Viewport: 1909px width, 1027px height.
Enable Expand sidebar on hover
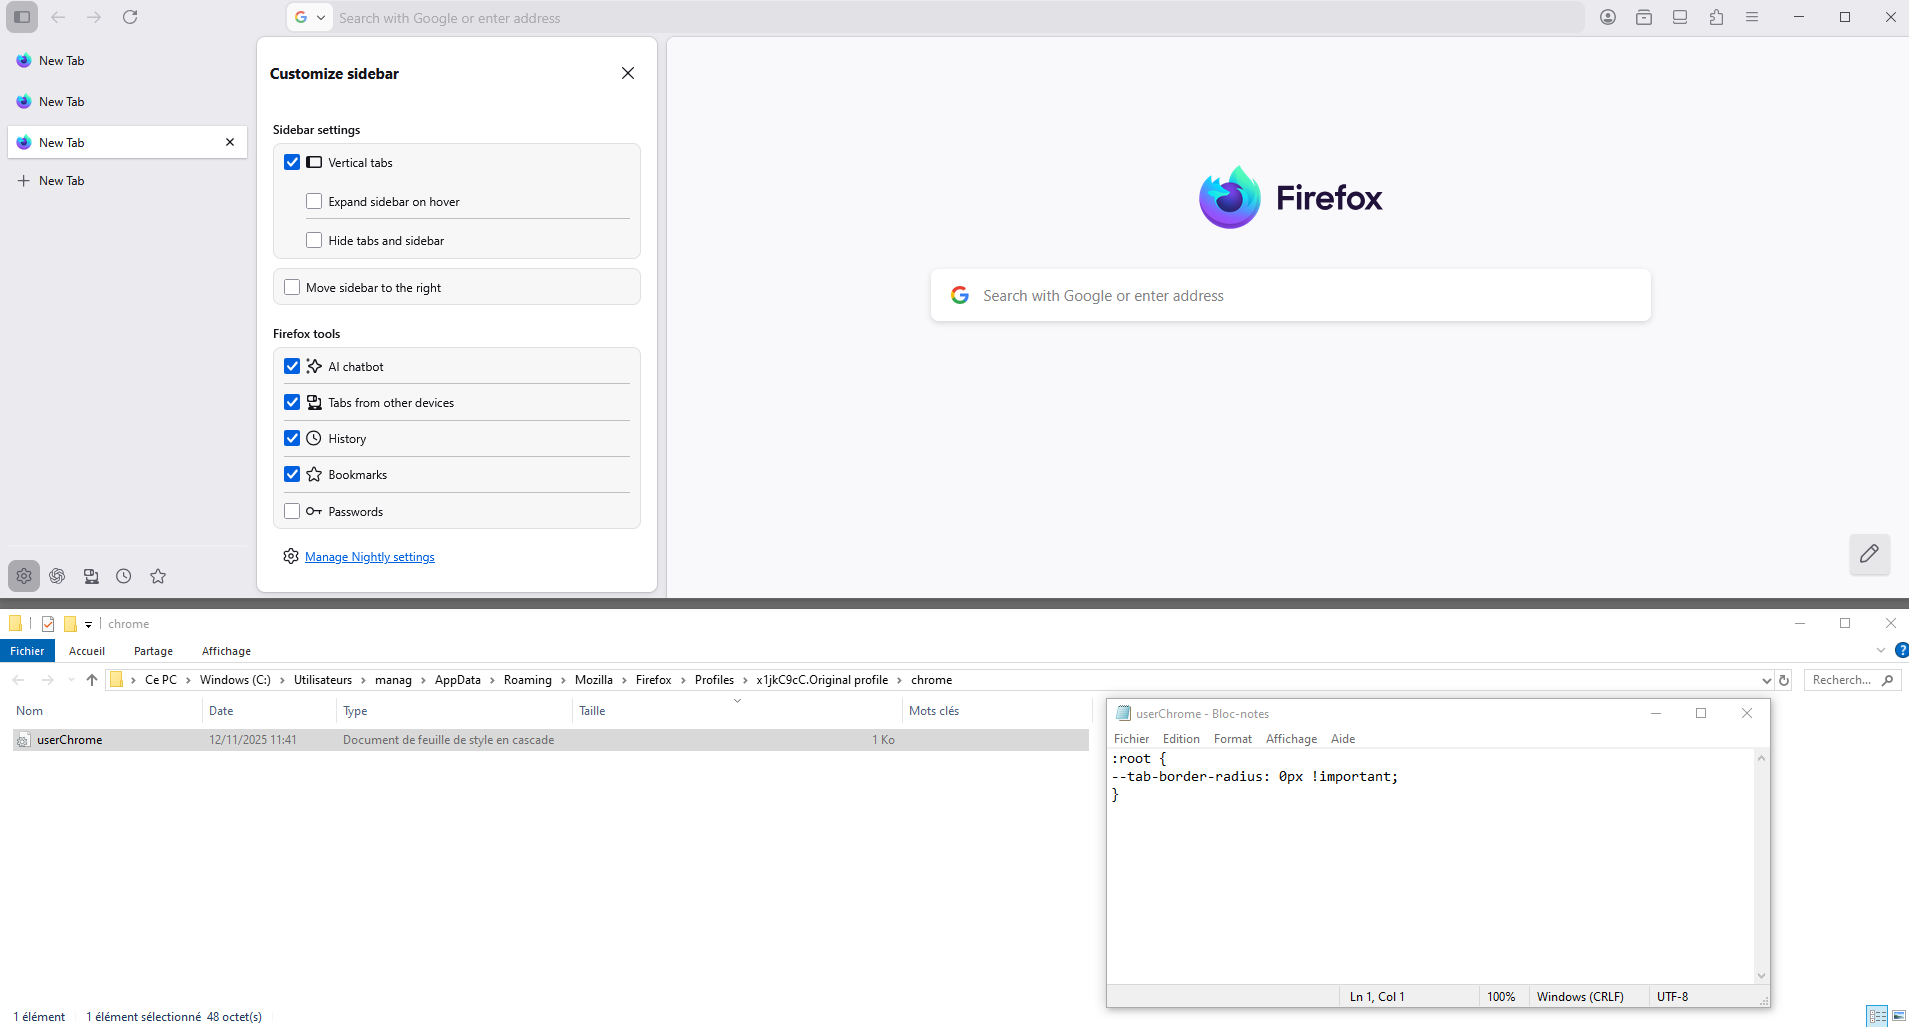tap(314, 201)
